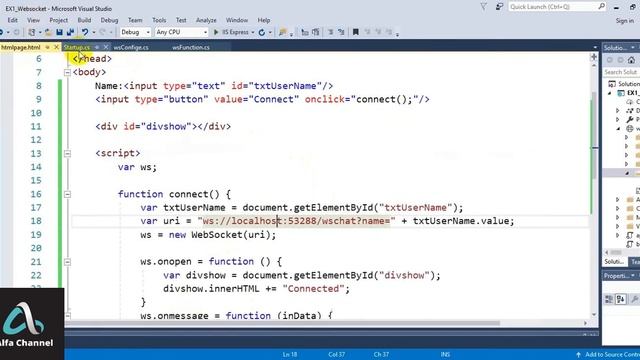
Task: Open the Solution Explorer window options dropdown
Action: [633, 48]
